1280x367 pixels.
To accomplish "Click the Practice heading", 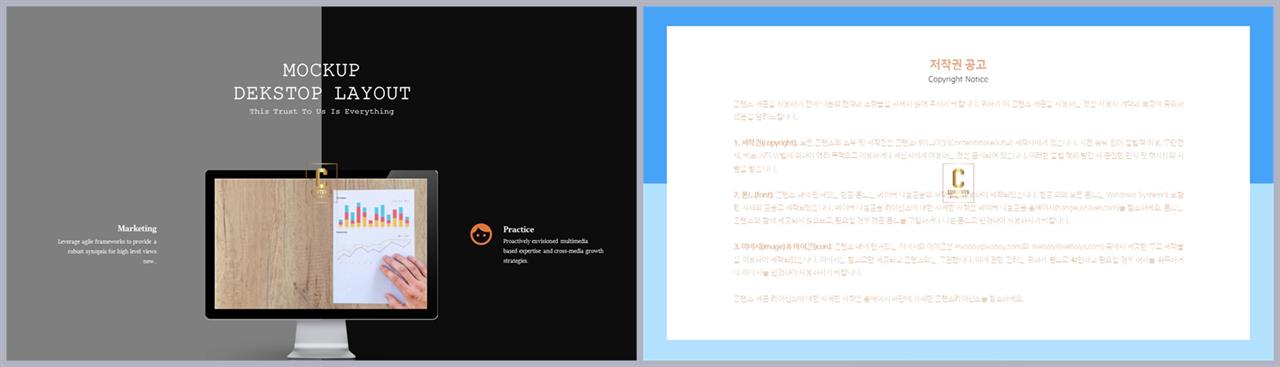I will (518, 229).
